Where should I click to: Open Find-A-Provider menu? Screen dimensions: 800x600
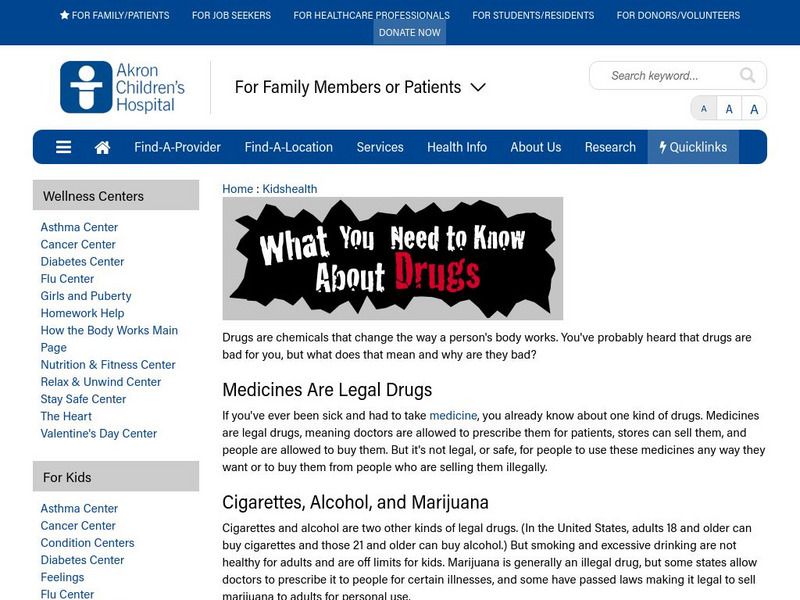tap(177, 147)
